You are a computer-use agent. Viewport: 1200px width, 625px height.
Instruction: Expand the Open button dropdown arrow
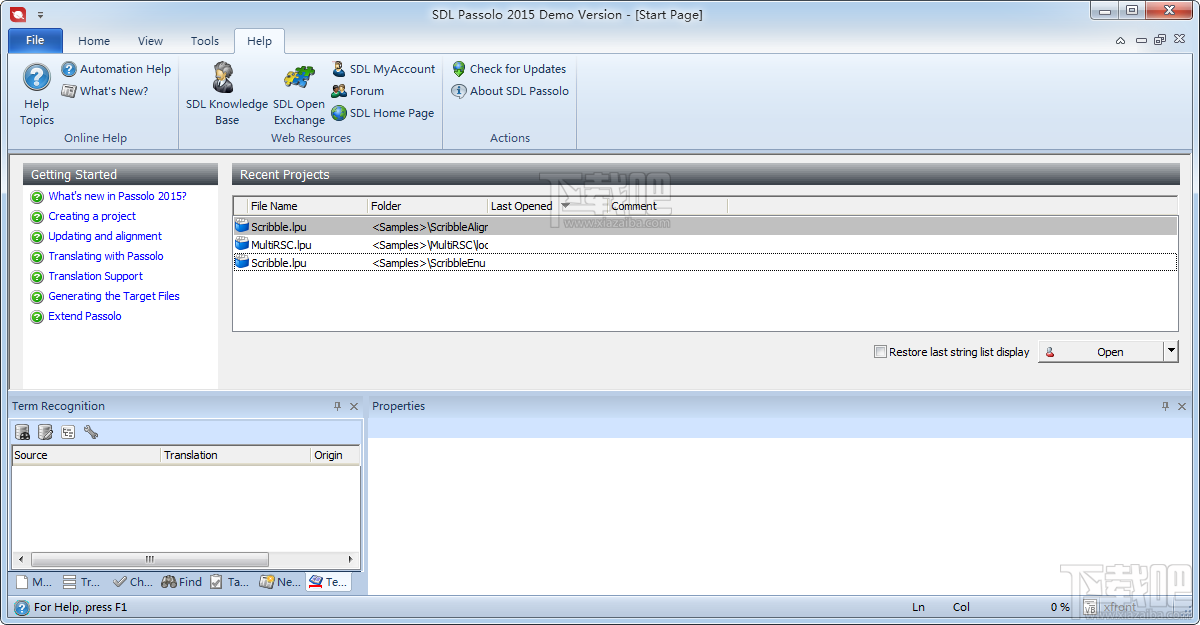tap(1171, 351)
